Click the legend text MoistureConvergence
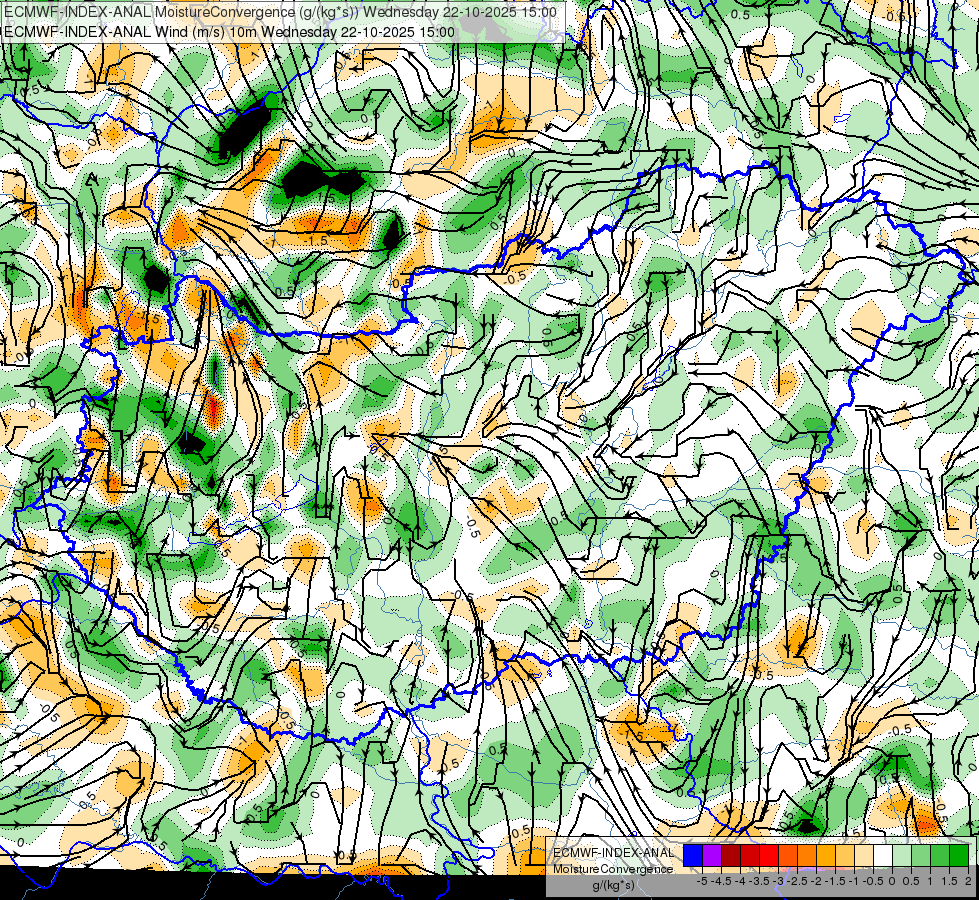The width and height of the screenshot is (979, 900). (x=613, y=869)
